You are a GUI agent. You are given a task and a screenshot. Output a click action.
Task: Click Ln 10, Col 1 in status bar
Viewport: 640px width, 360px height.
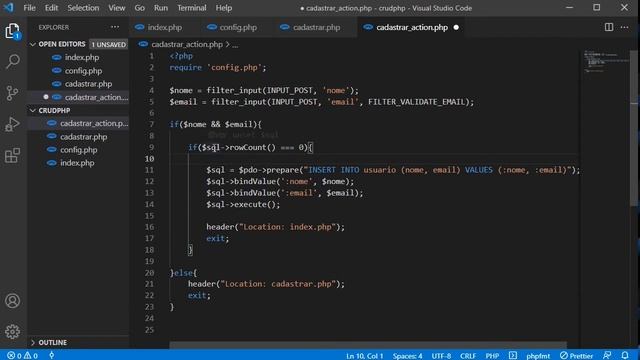coord(364,356)
